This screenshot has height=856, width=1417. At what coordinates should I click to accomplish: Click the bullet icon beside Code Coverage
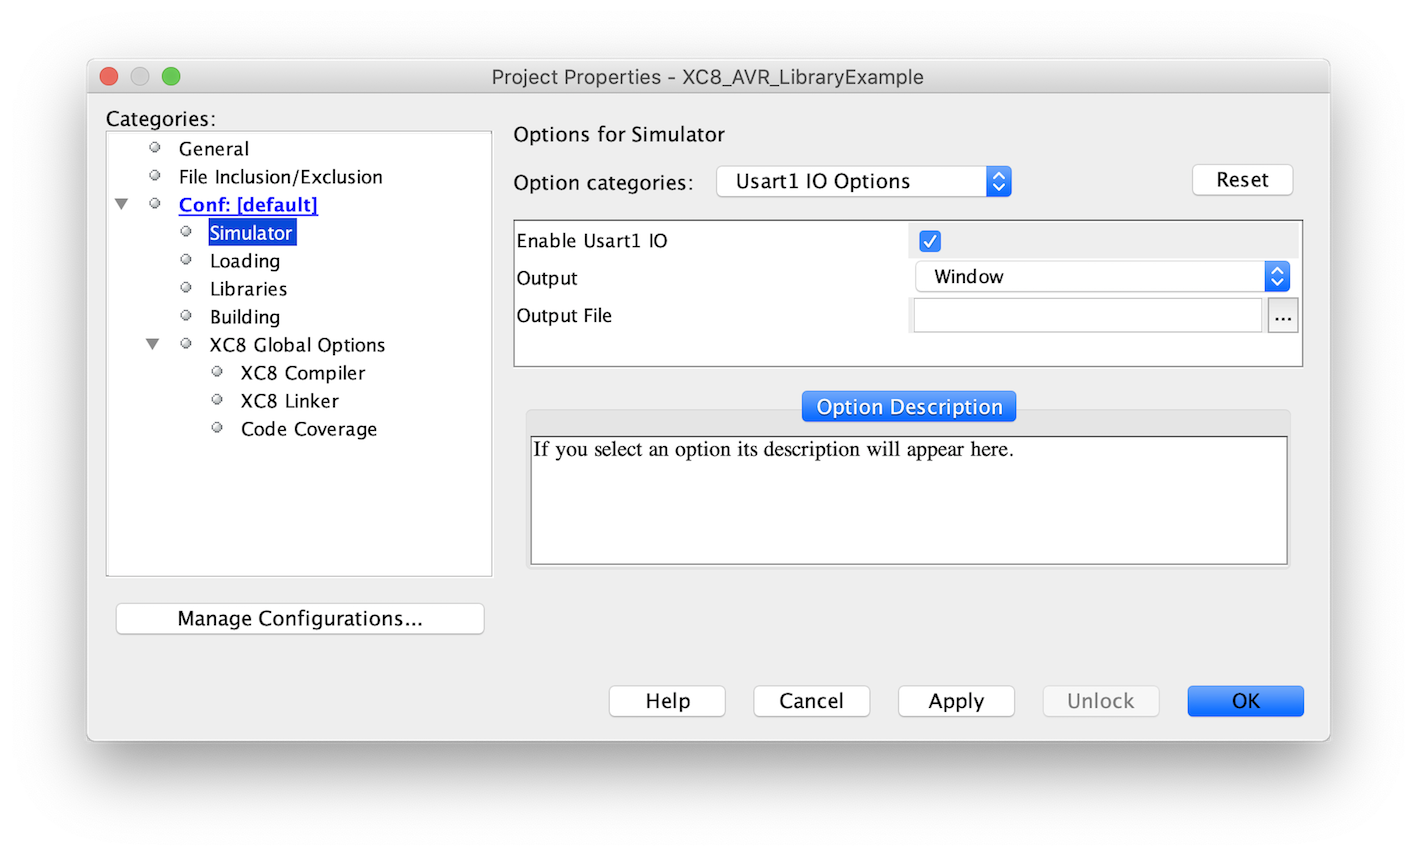pyautogui.click(x=217, y=428)
